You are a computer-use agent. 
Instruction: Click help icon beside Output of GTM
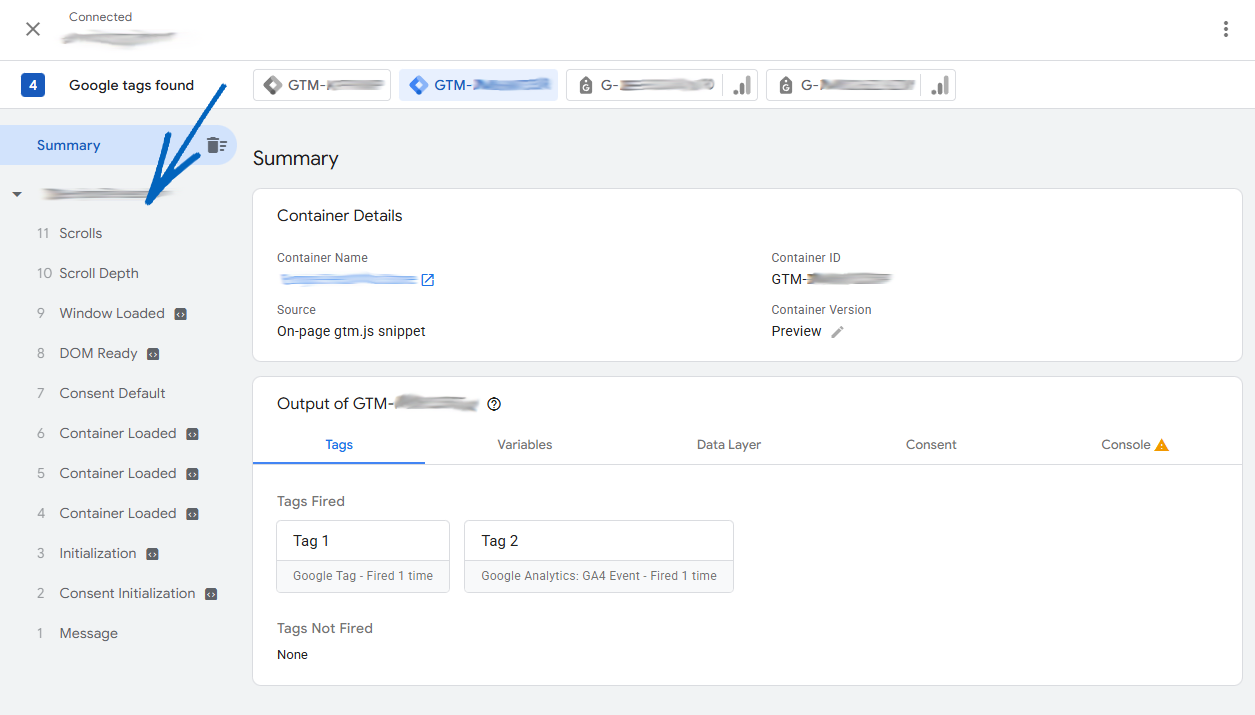coord(494,404)
